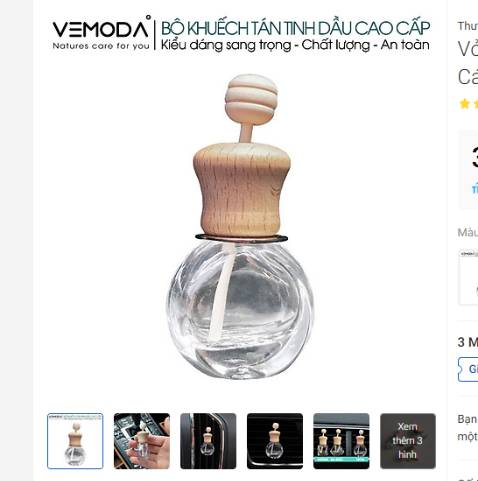Image resolution: width=478 pixels, height=481 pixels.
Task: View the thumbnail of bottle clipped on vent
Action: [208, 441]
